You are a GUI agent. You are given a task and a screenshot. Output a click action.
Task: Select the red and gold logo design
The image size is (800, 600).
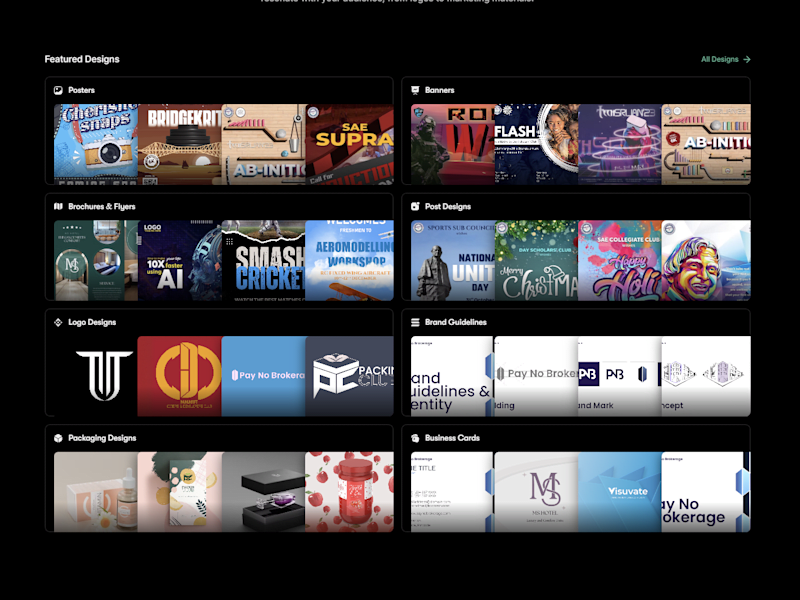[180, 377]
